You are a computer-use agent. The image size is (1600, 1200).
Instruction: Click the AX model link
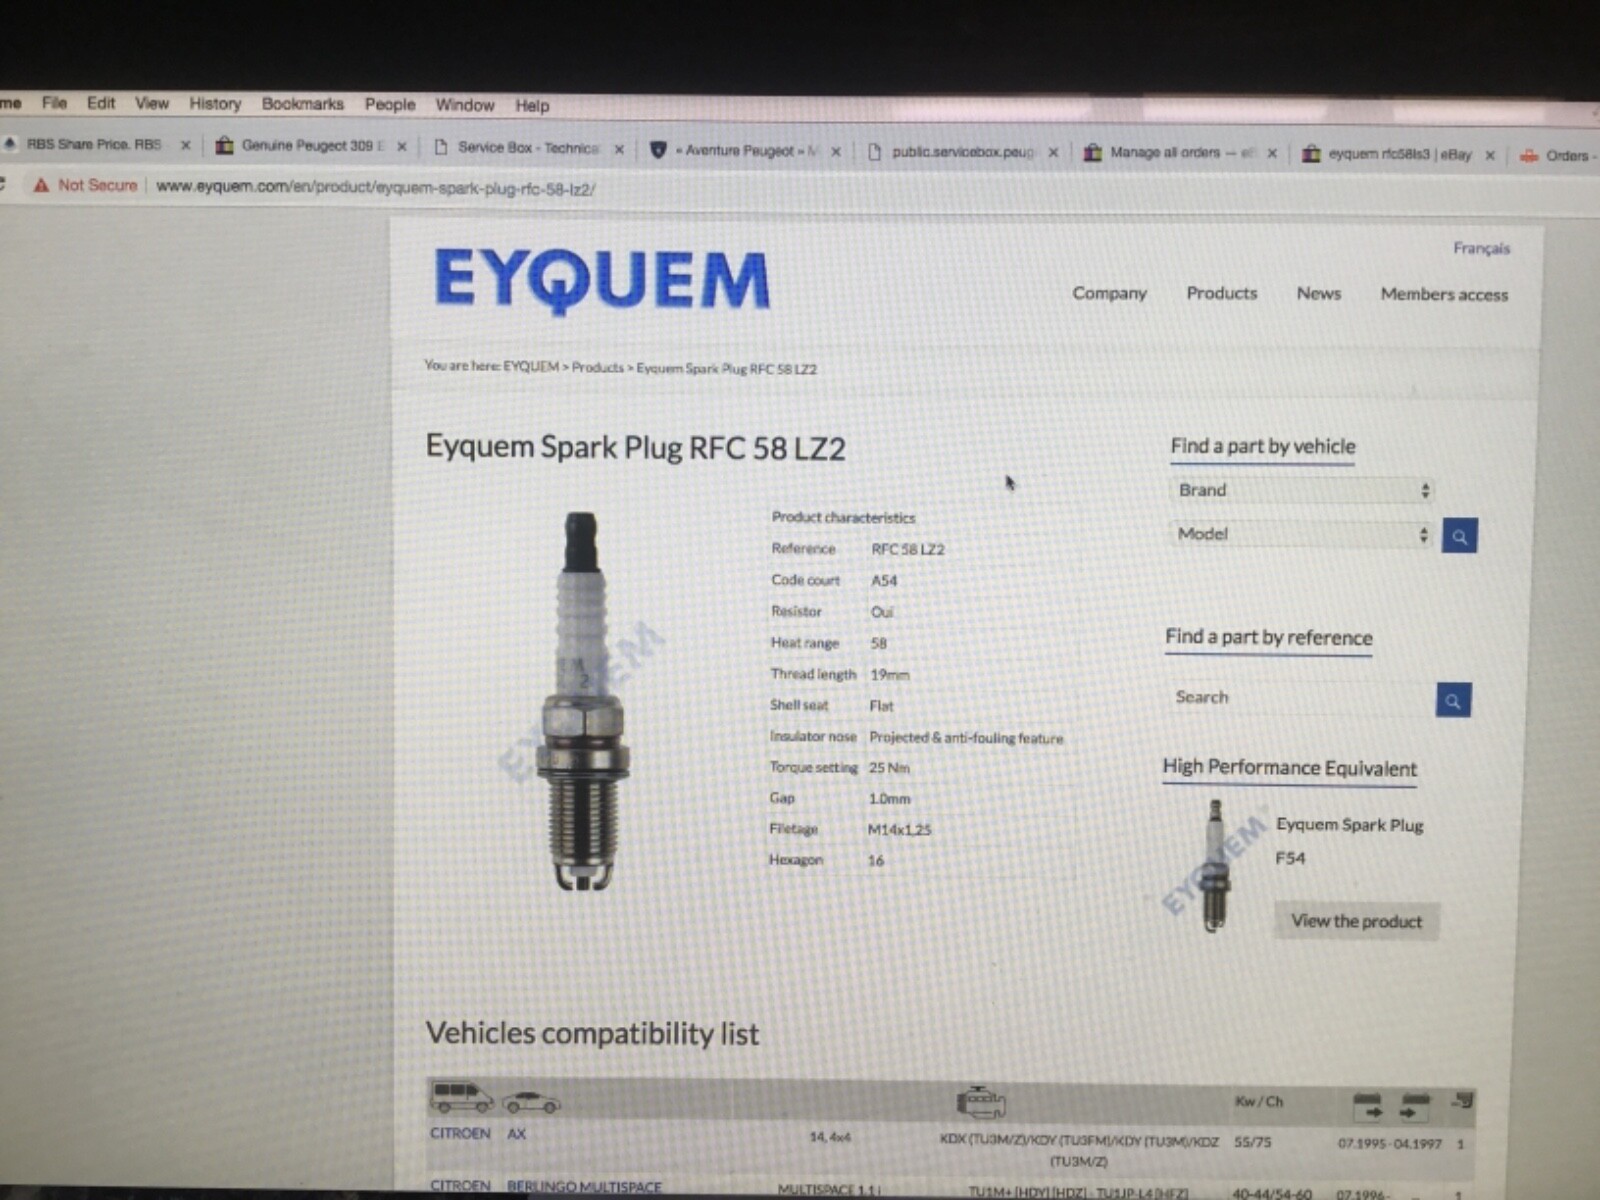[x=516, y=1133]
